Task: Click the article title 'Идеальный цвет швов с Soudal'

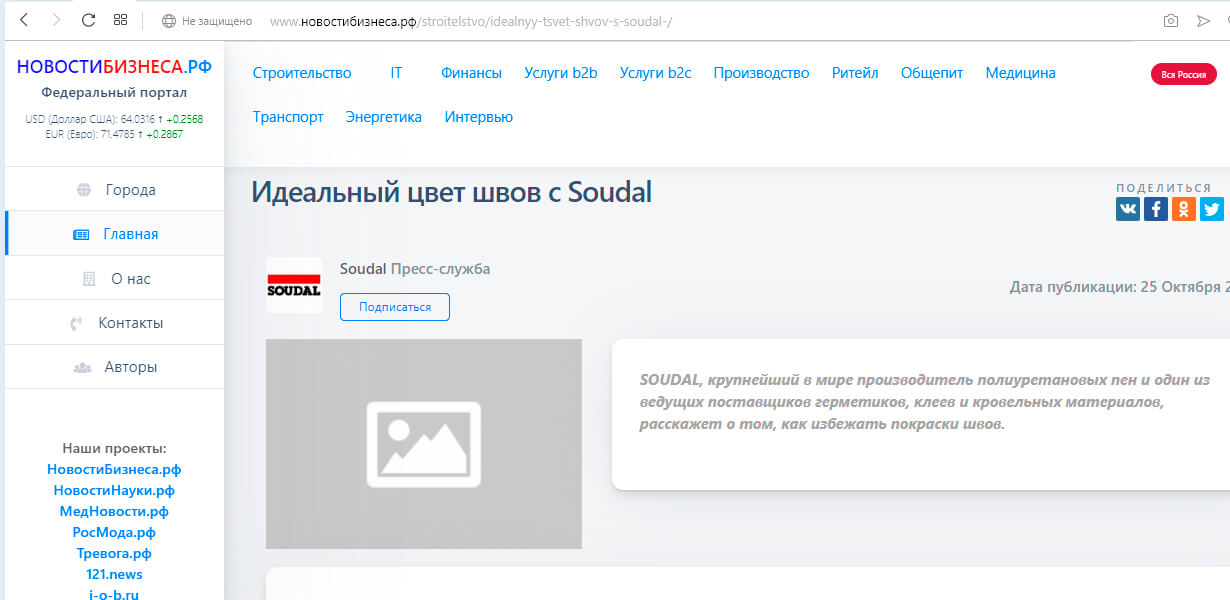Action: 452,192
